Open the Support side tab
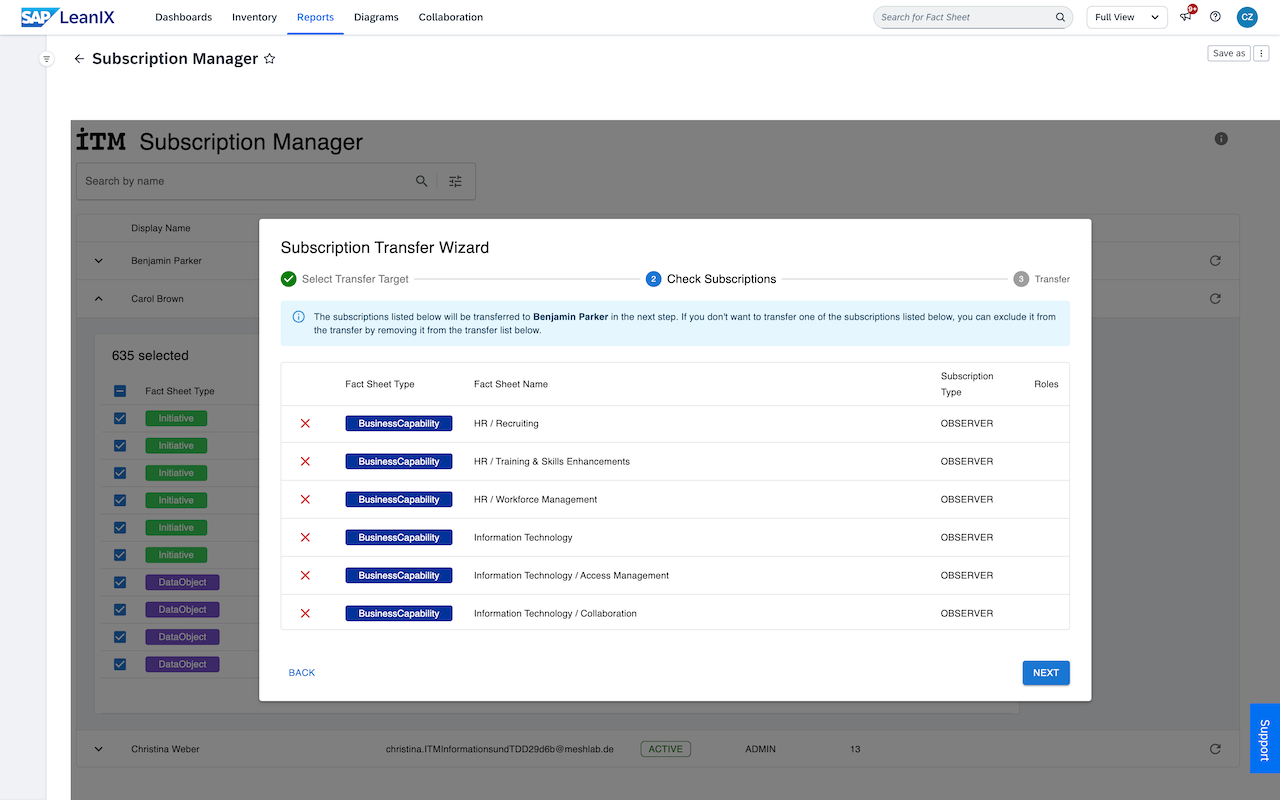 pyautogui.click(x=1265, y=738)
